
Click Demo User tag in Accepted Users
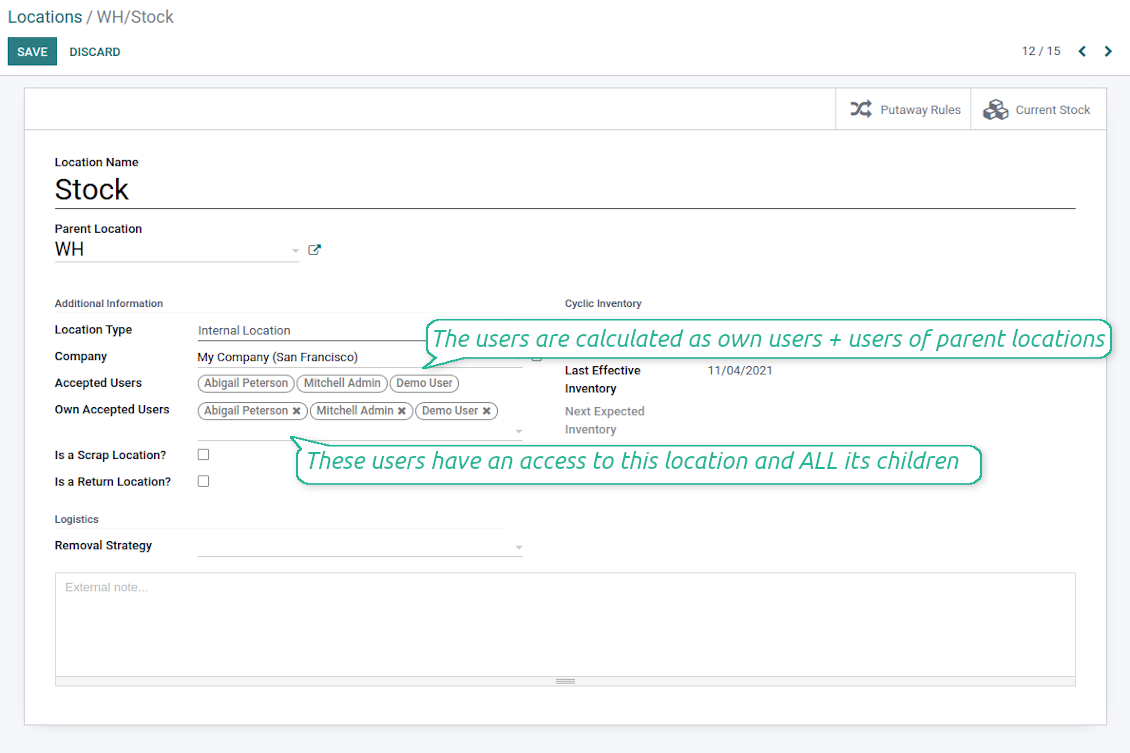pos(424,383)
